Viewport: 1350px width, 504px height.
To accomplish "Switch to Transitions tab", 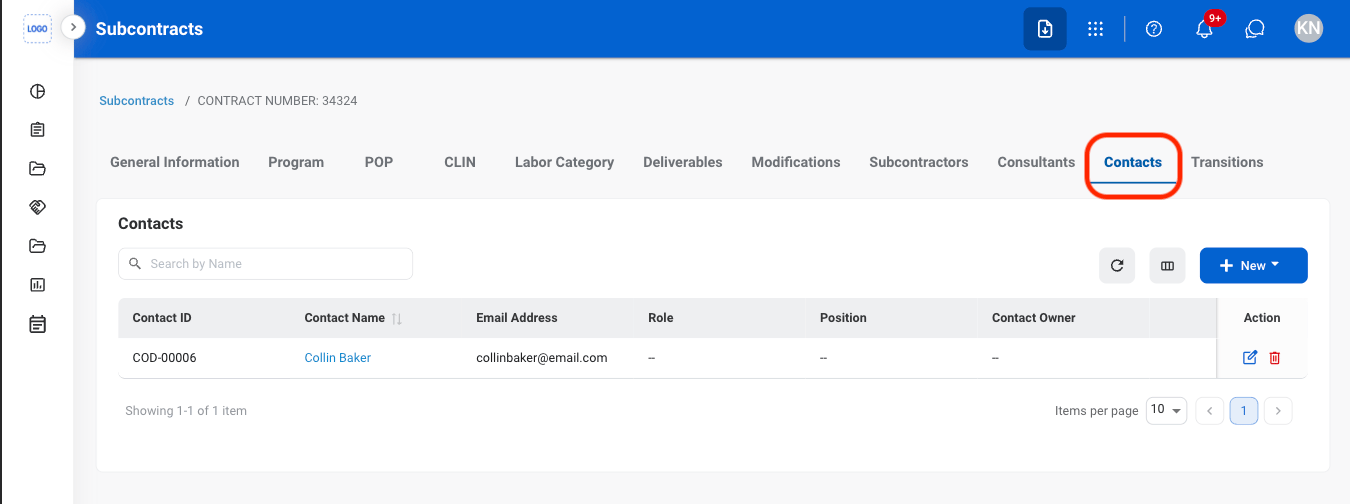I will [1227, 162].
